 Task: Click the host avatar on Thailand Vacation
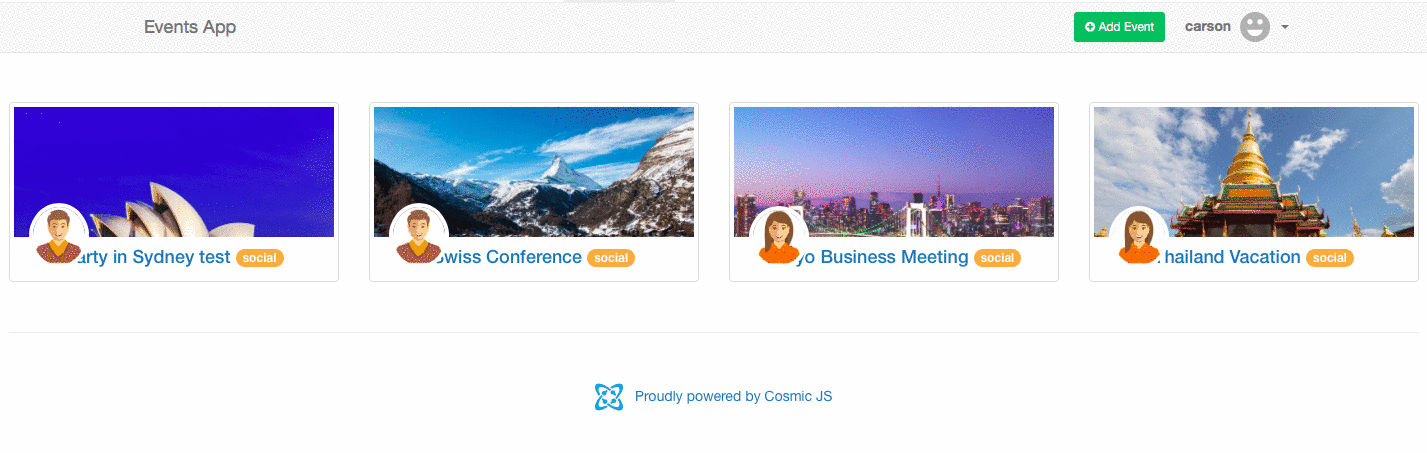(1139, 235)
